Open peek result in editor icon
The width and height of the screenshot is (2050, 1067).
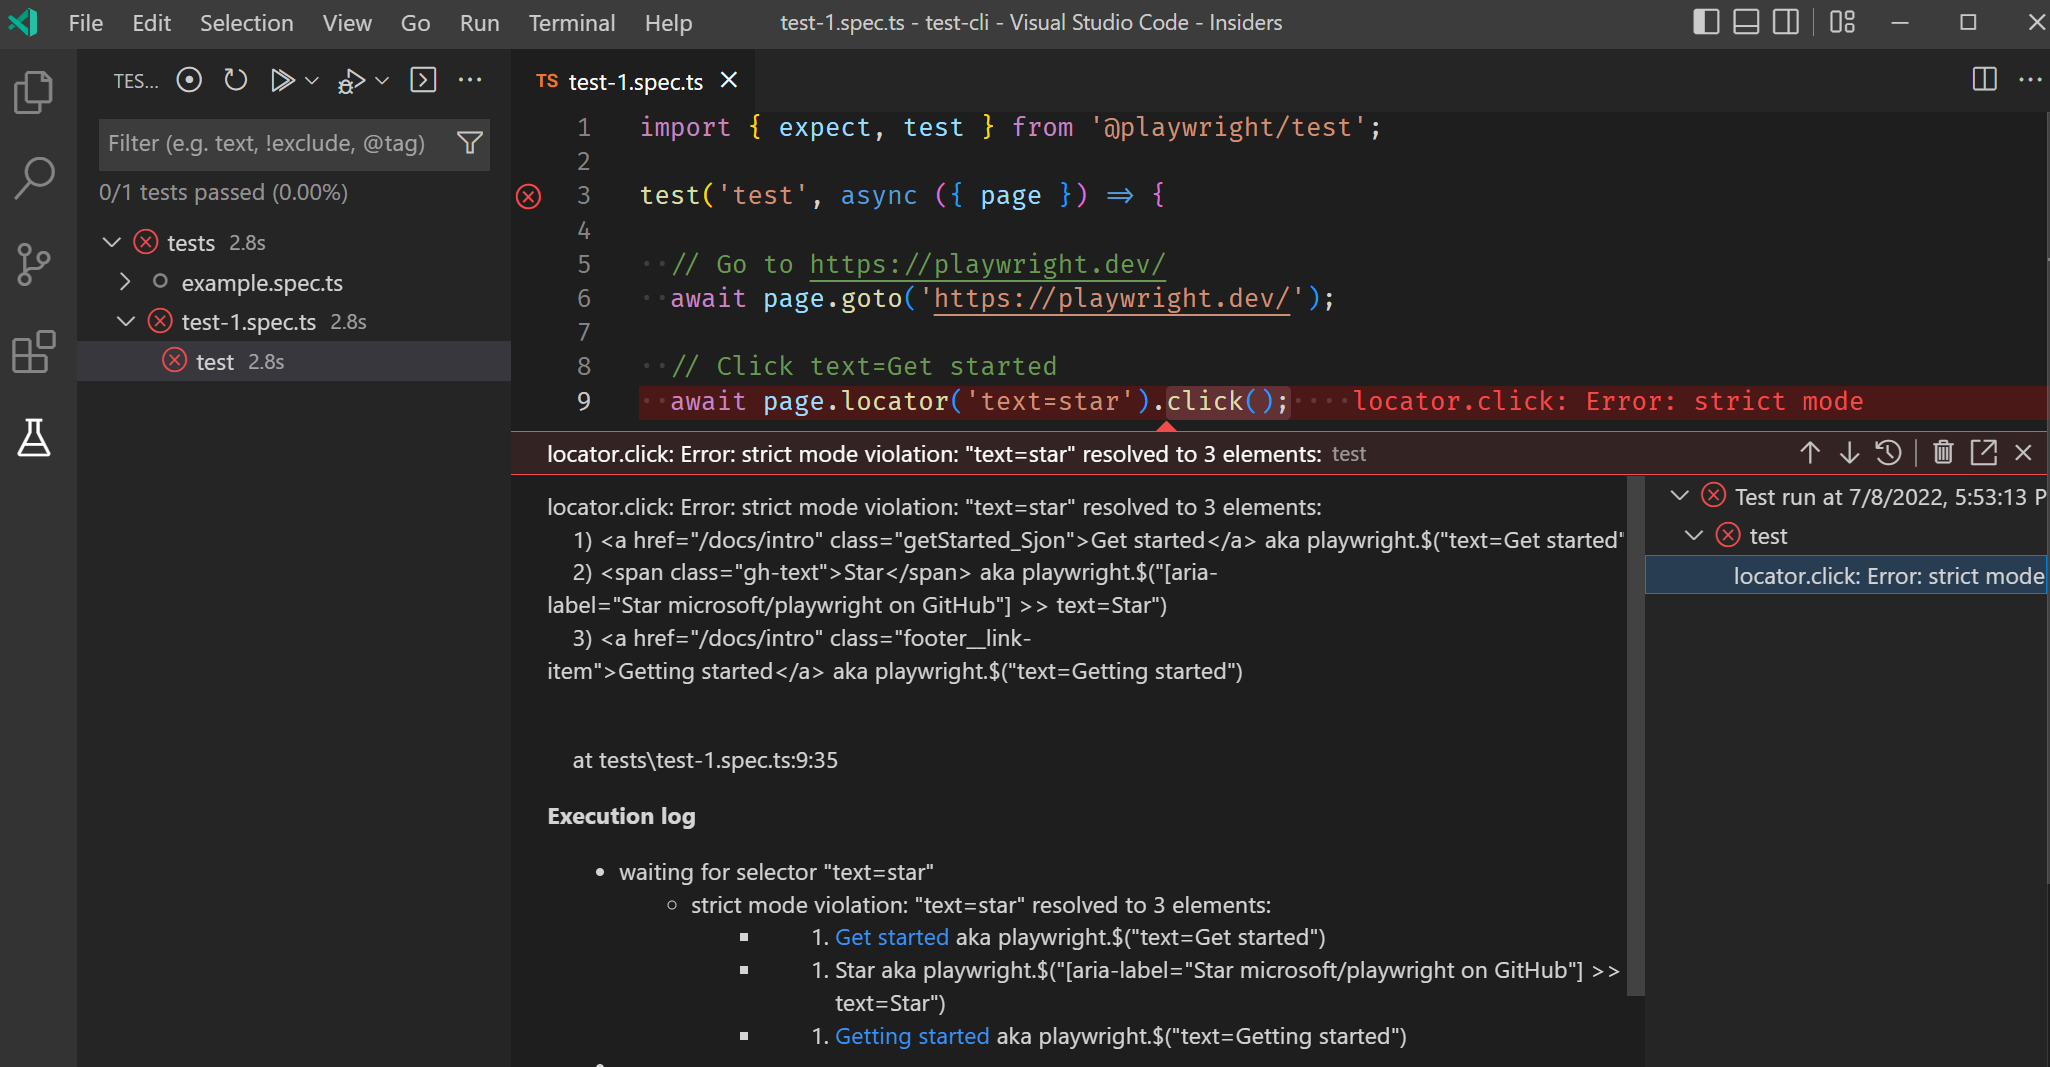point(1983,453)
